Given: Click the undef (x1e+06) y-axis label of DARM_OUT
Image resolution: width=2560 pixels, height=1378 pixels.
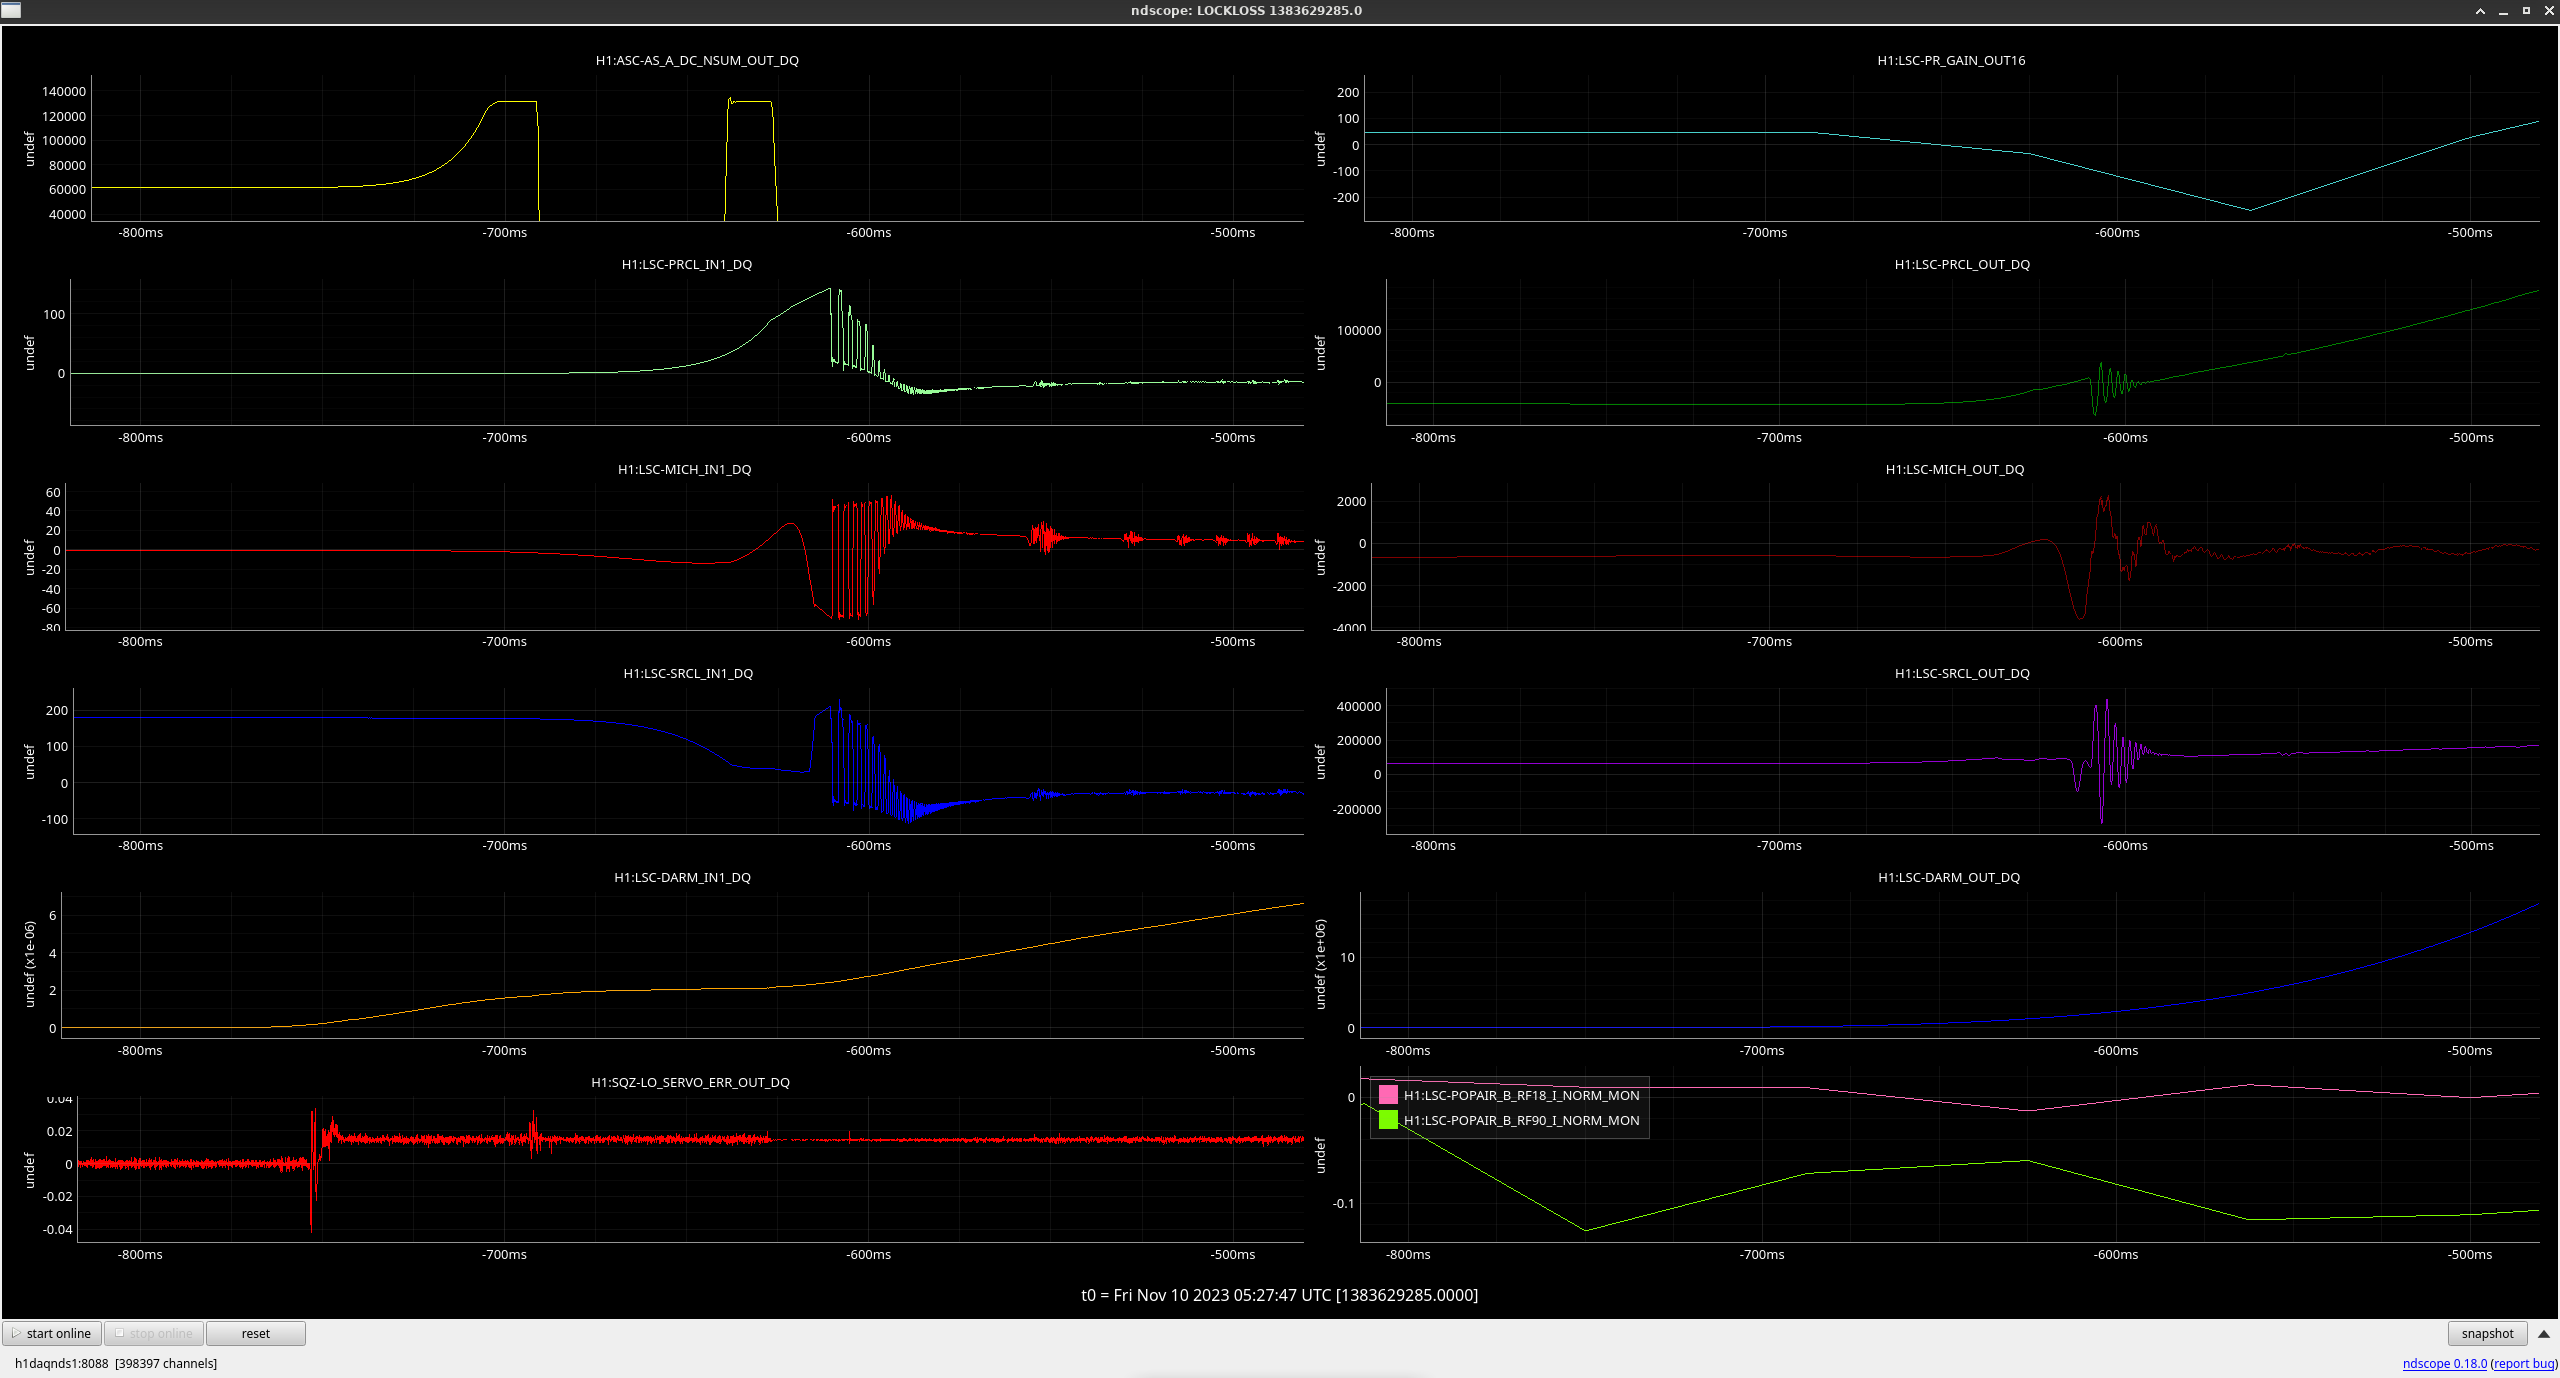Looking at the screenshot, I should pyautogui.click(x=1320, y=964).
